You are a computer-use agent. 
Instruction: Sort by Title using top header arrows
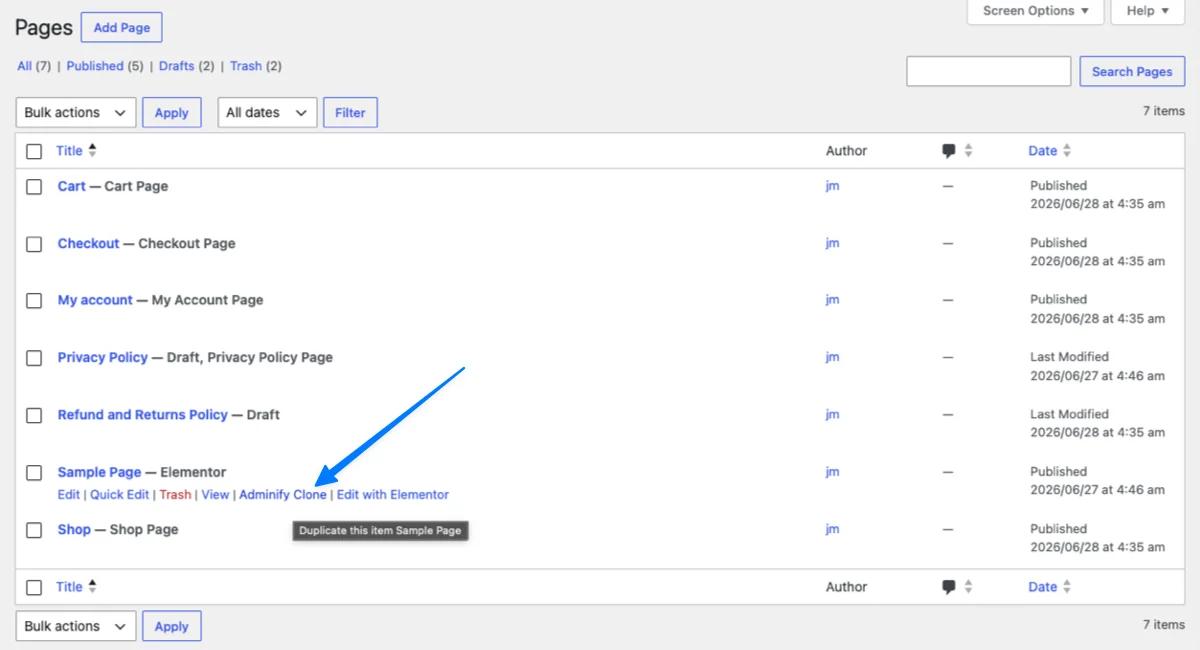click(93, 151)
